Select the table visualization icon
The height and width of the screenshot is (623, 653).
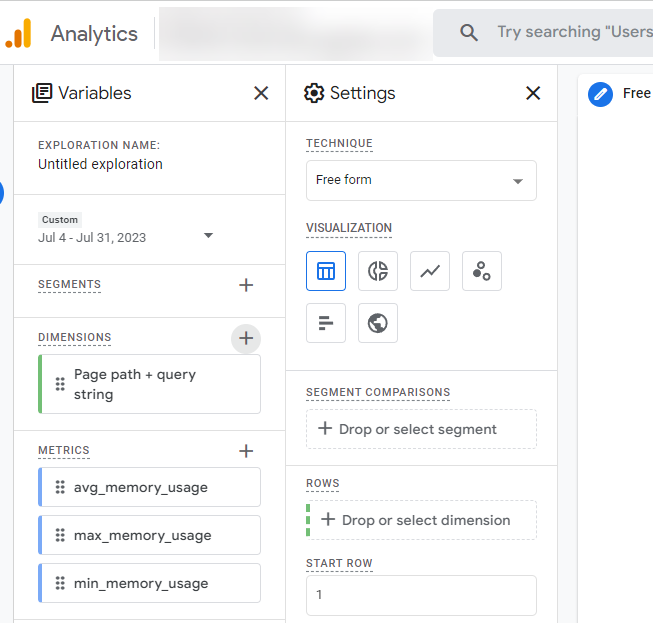[x=326, y=271]
